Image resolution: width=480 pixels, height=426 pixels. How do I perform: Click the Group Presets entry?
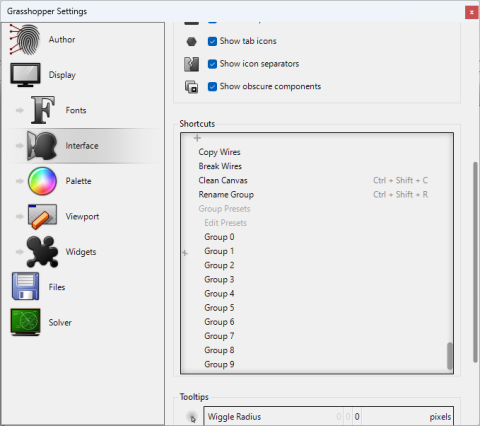[224, 209]
